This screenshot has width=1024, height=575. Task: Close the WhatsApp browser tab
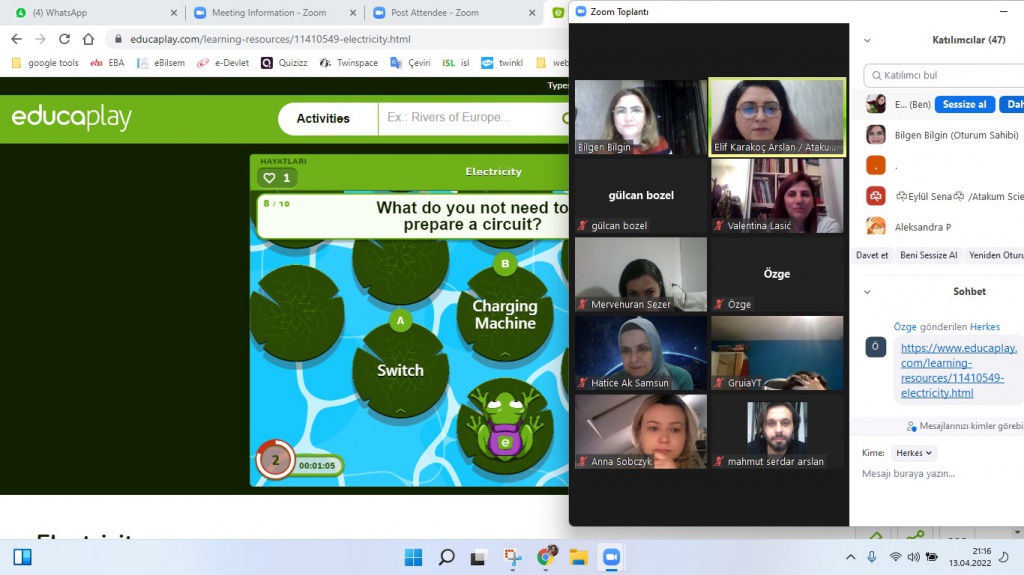coord(173,12)
